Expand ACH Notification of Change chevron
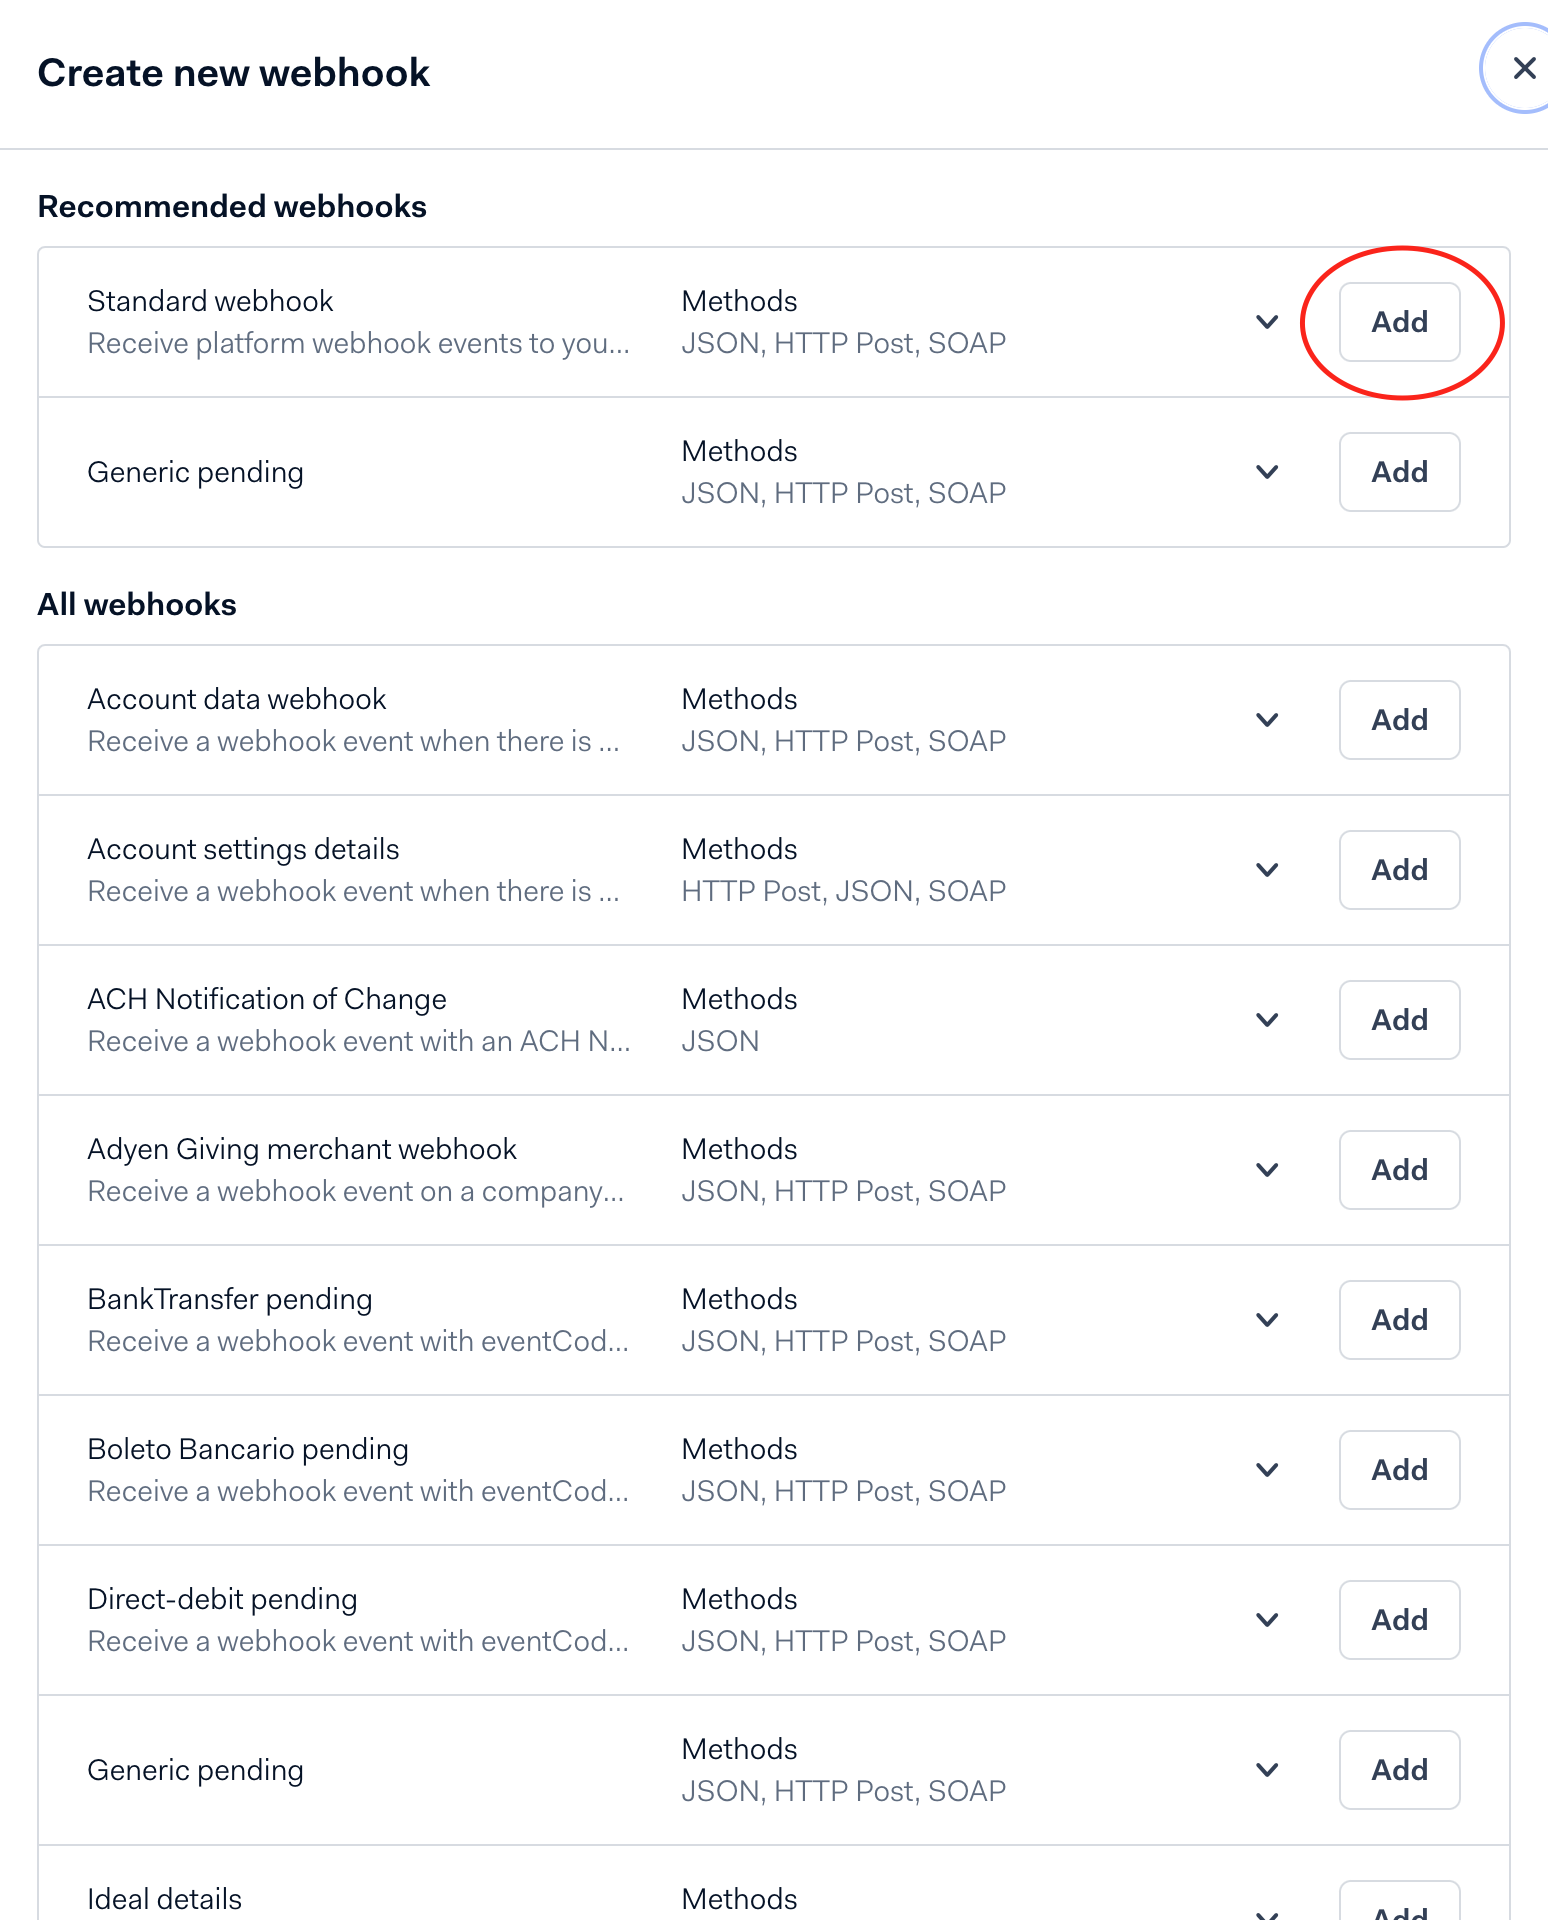 [1267, 1020]
